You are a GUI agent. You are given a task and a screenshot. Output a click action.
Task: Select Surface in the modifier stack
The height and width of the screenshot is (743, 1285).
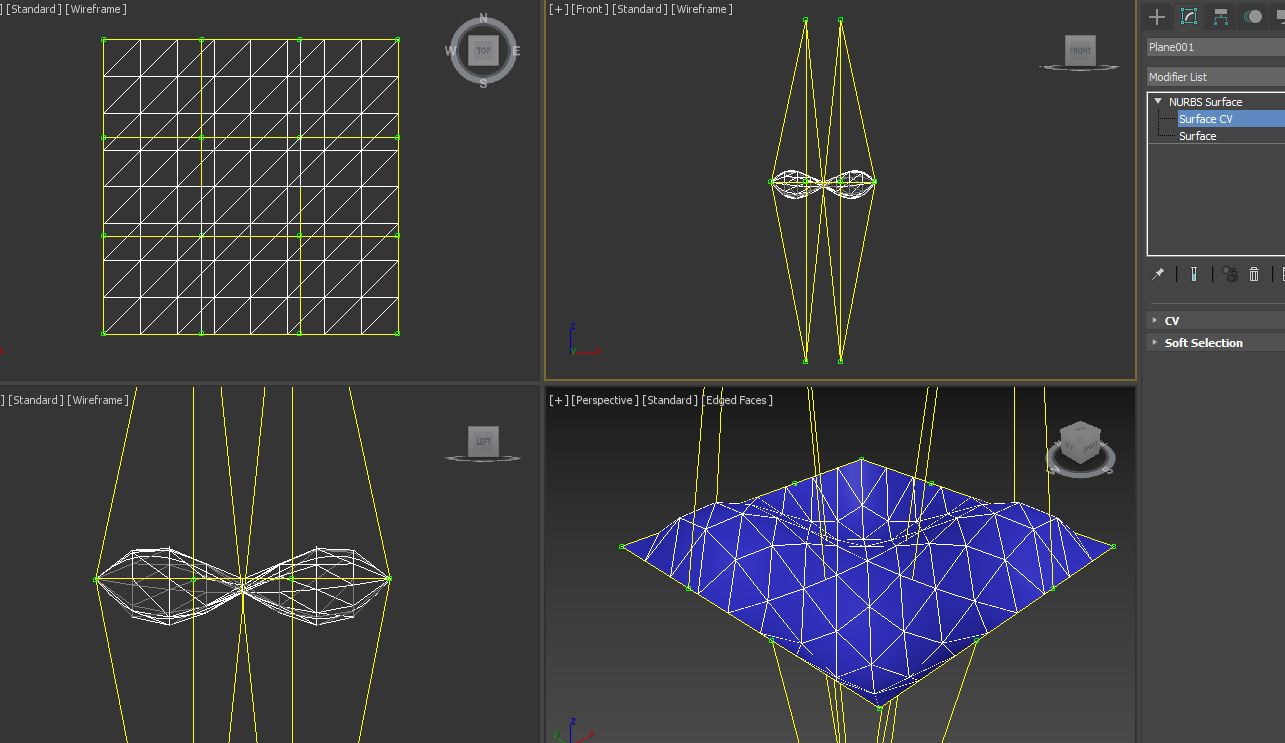point(1197,135)
